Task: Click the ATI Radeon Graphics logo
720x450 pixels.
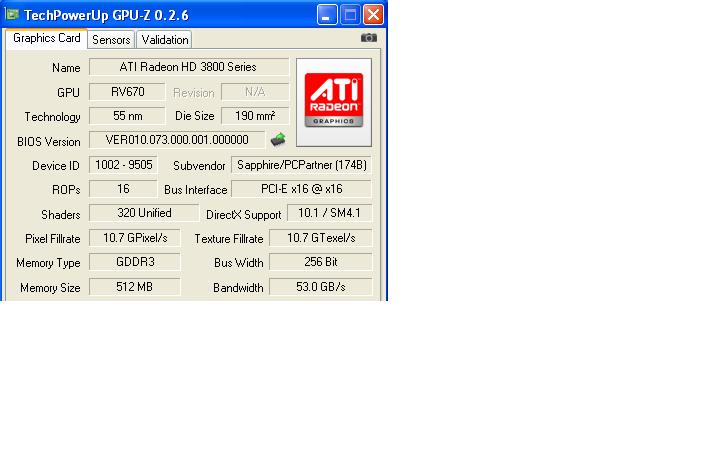Action: tap(334, 102)
